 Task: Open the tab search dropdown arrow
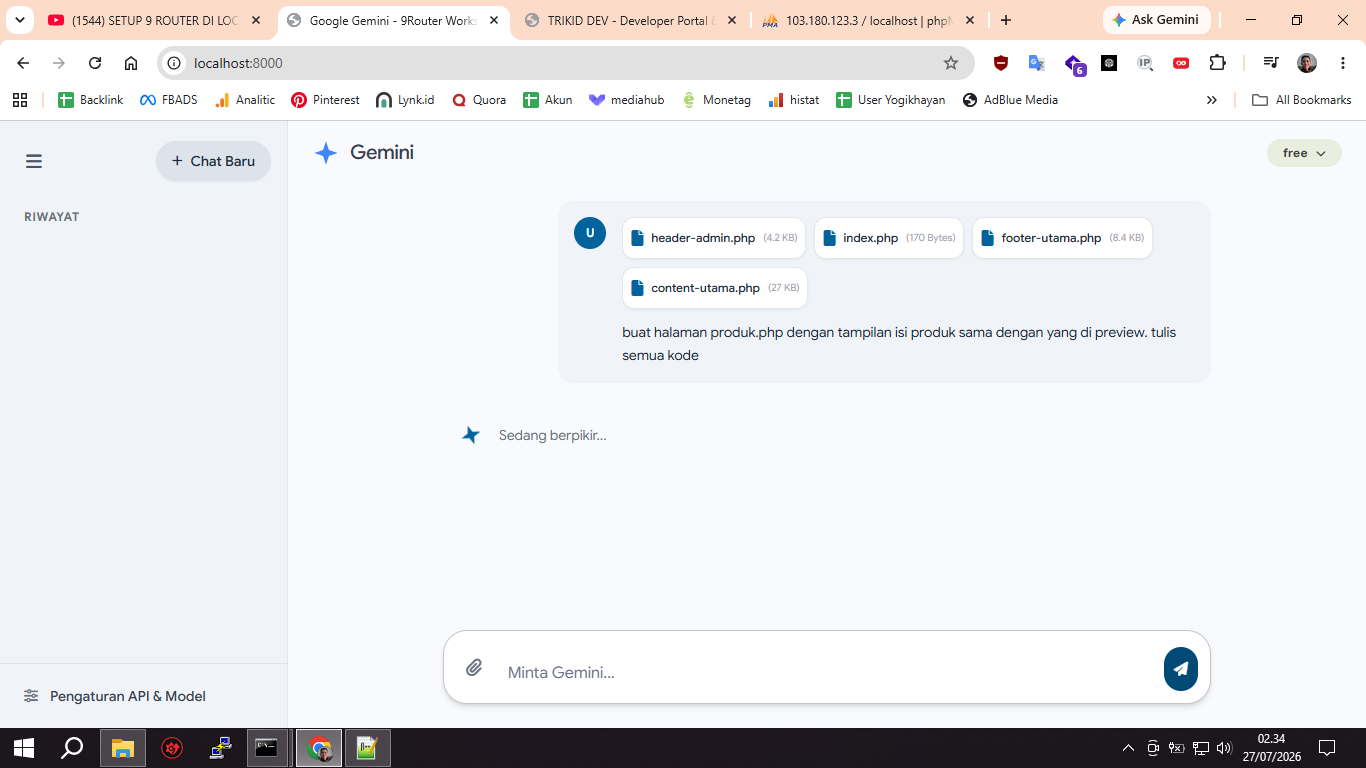(x=20, y=20)
